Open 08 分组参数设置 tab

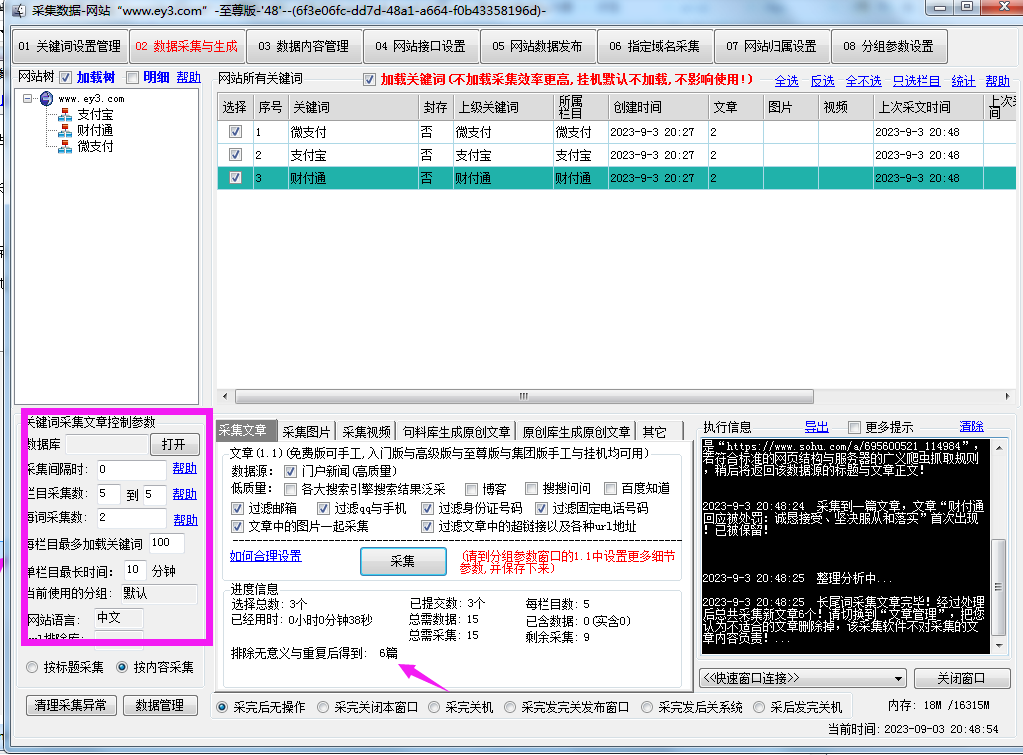[x=889, y=46]
